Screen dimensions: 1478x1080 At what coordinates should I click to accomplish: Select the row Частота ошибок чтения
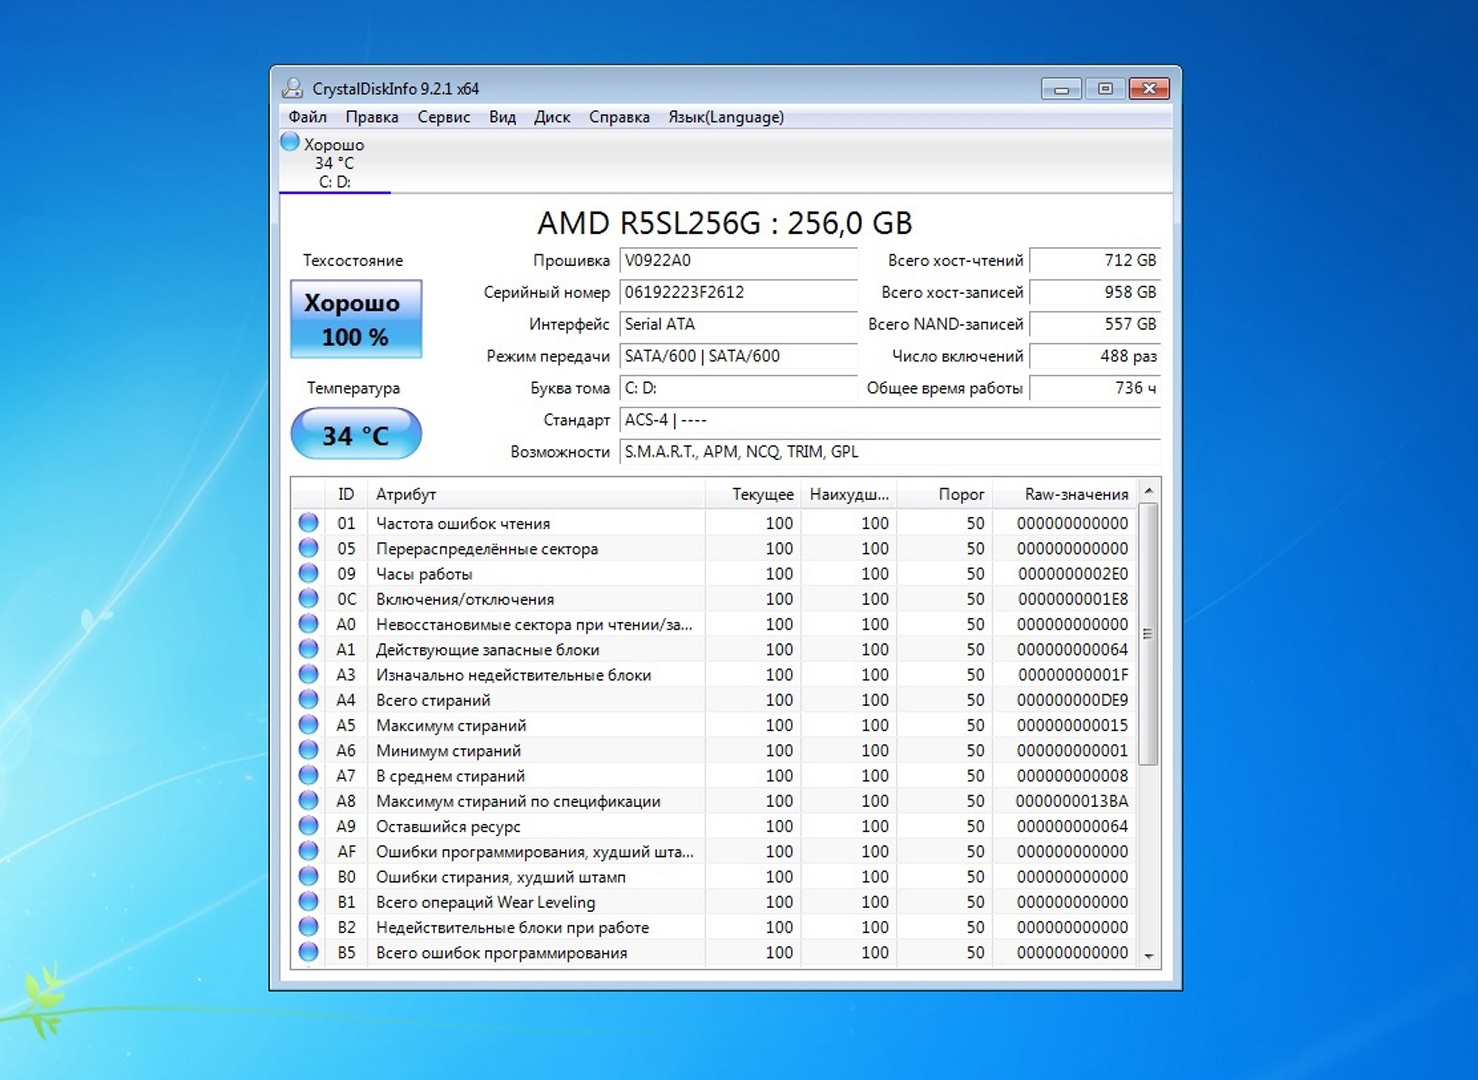[x=714, y=523]
